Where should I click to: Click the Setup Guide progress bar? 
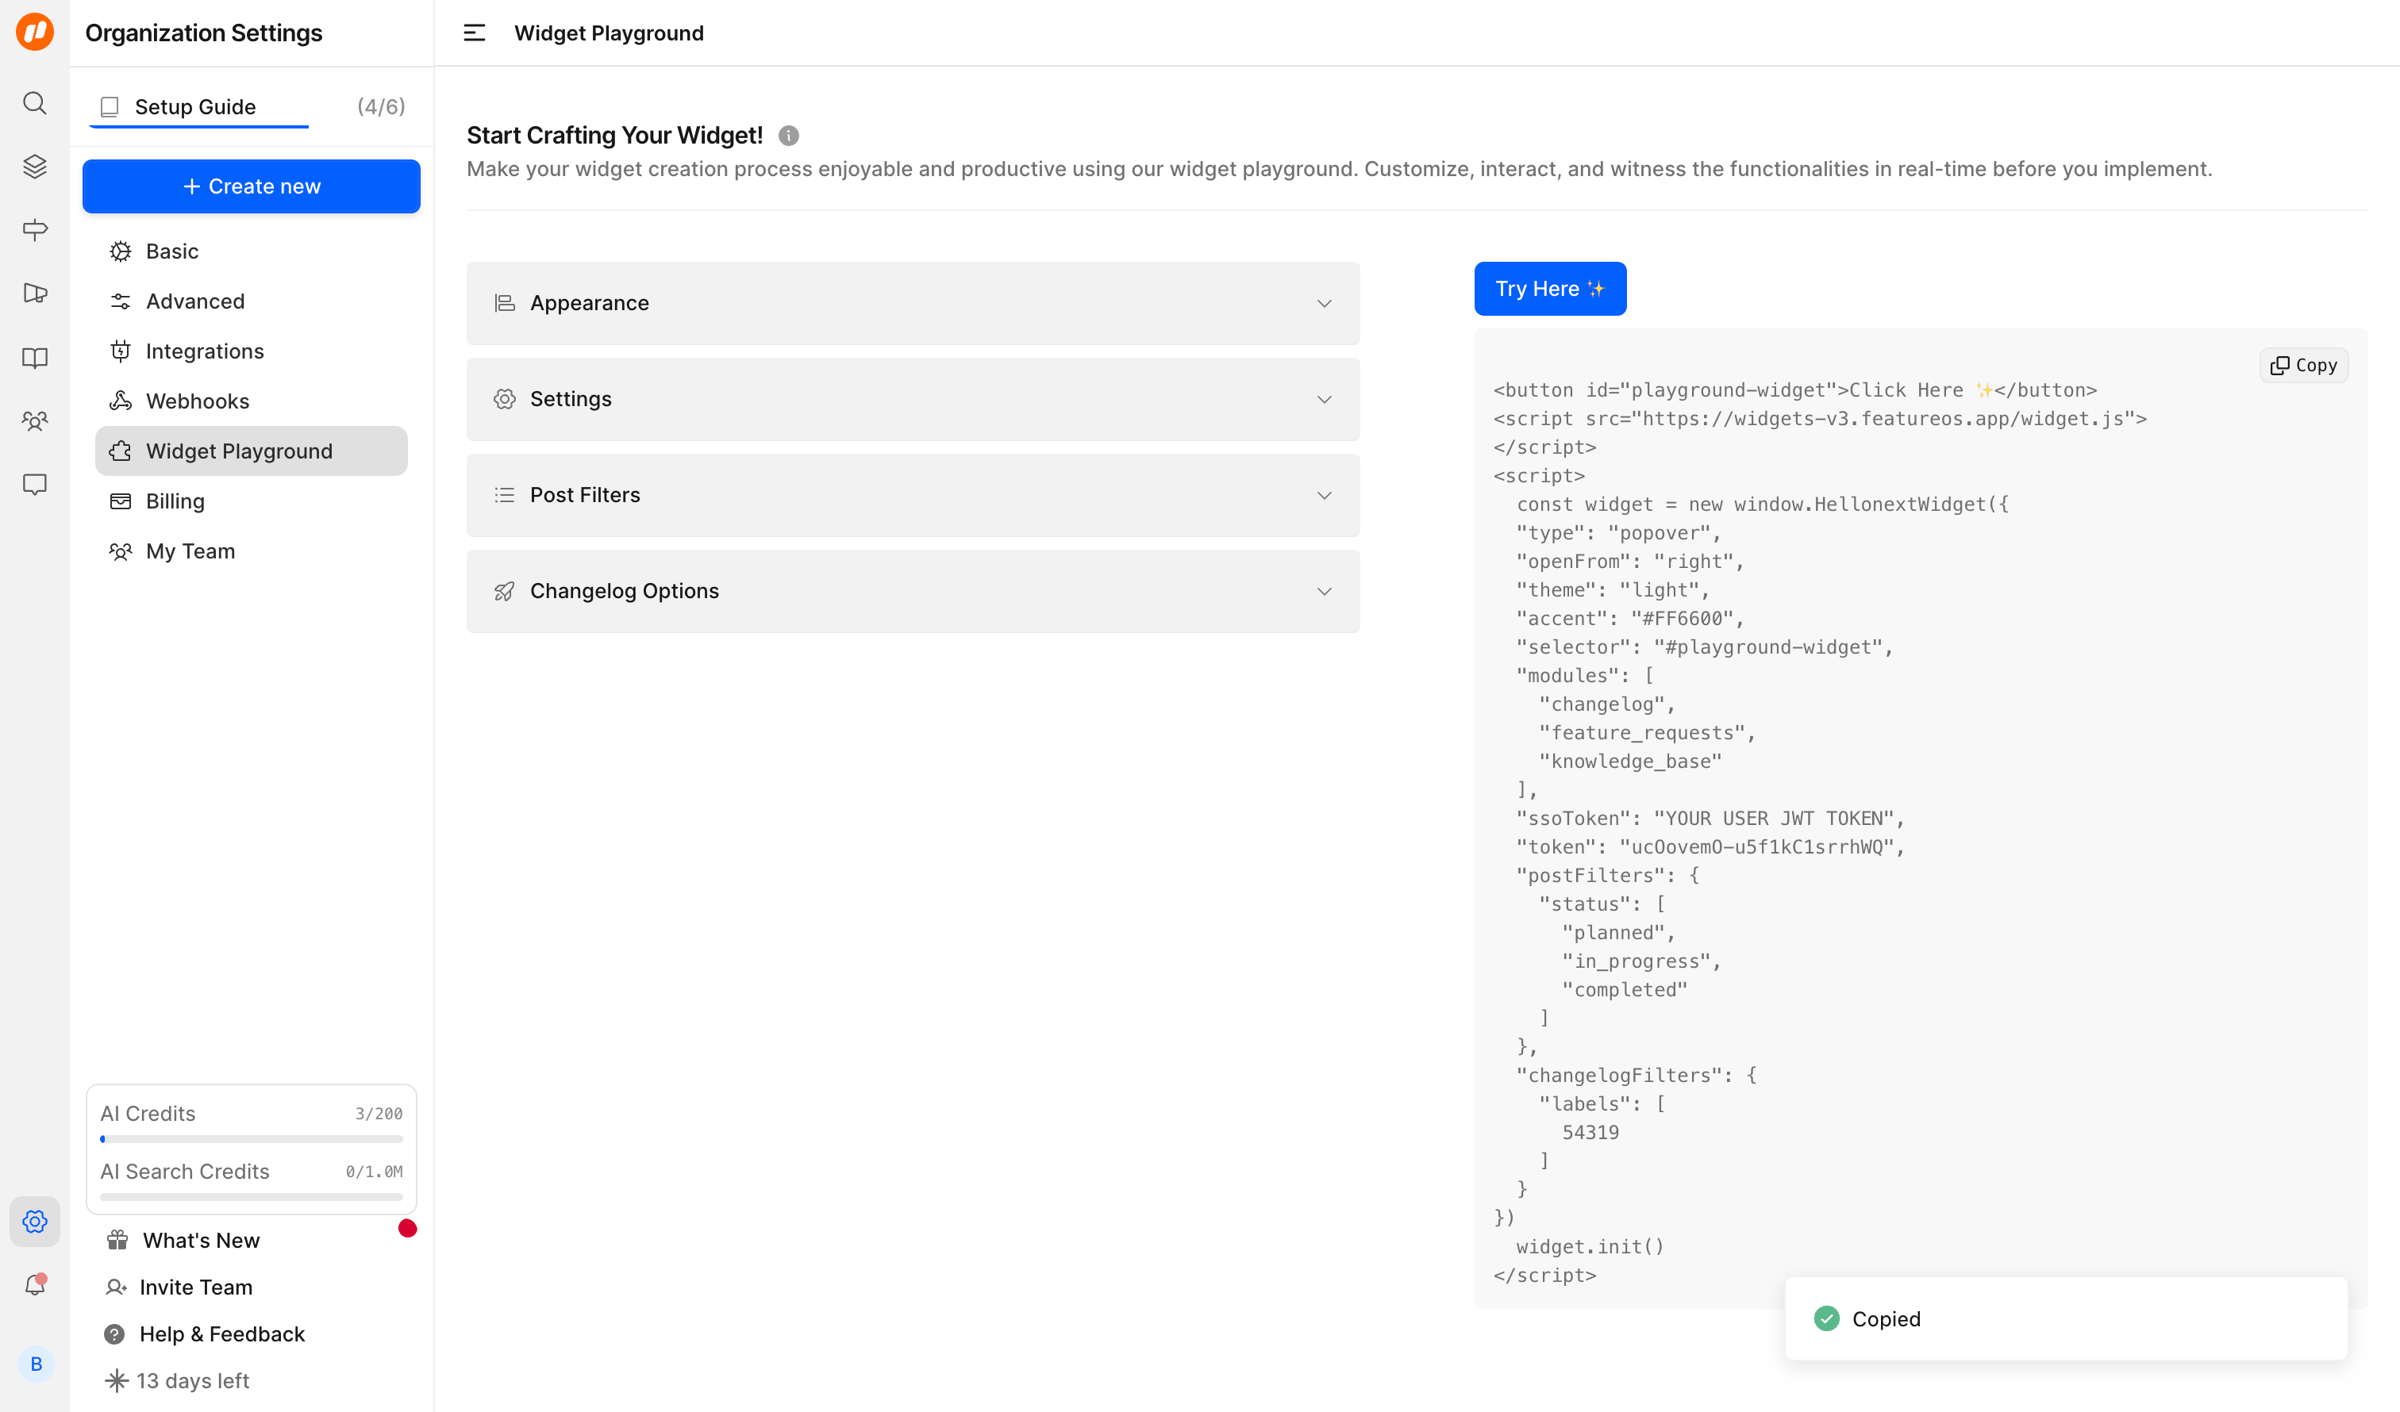click(x=199, y=127)
